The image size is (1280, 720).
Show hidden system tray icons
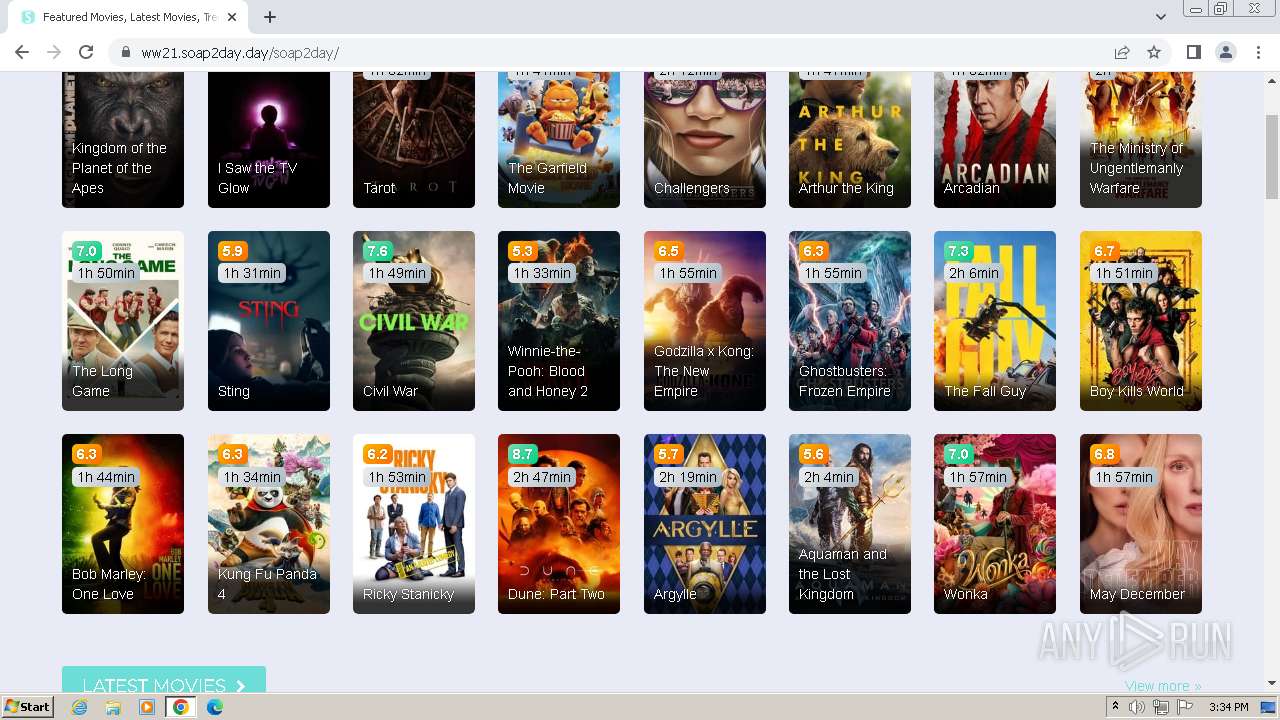click(x=1116, y=707)
